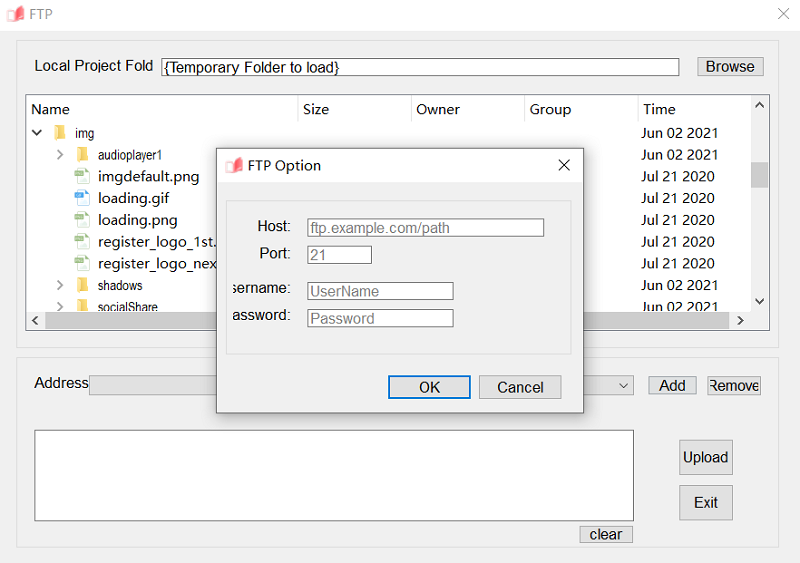This screenshot has height=563, width=800.
Task: Open the Address dropdown list
Action: point(624,386)
